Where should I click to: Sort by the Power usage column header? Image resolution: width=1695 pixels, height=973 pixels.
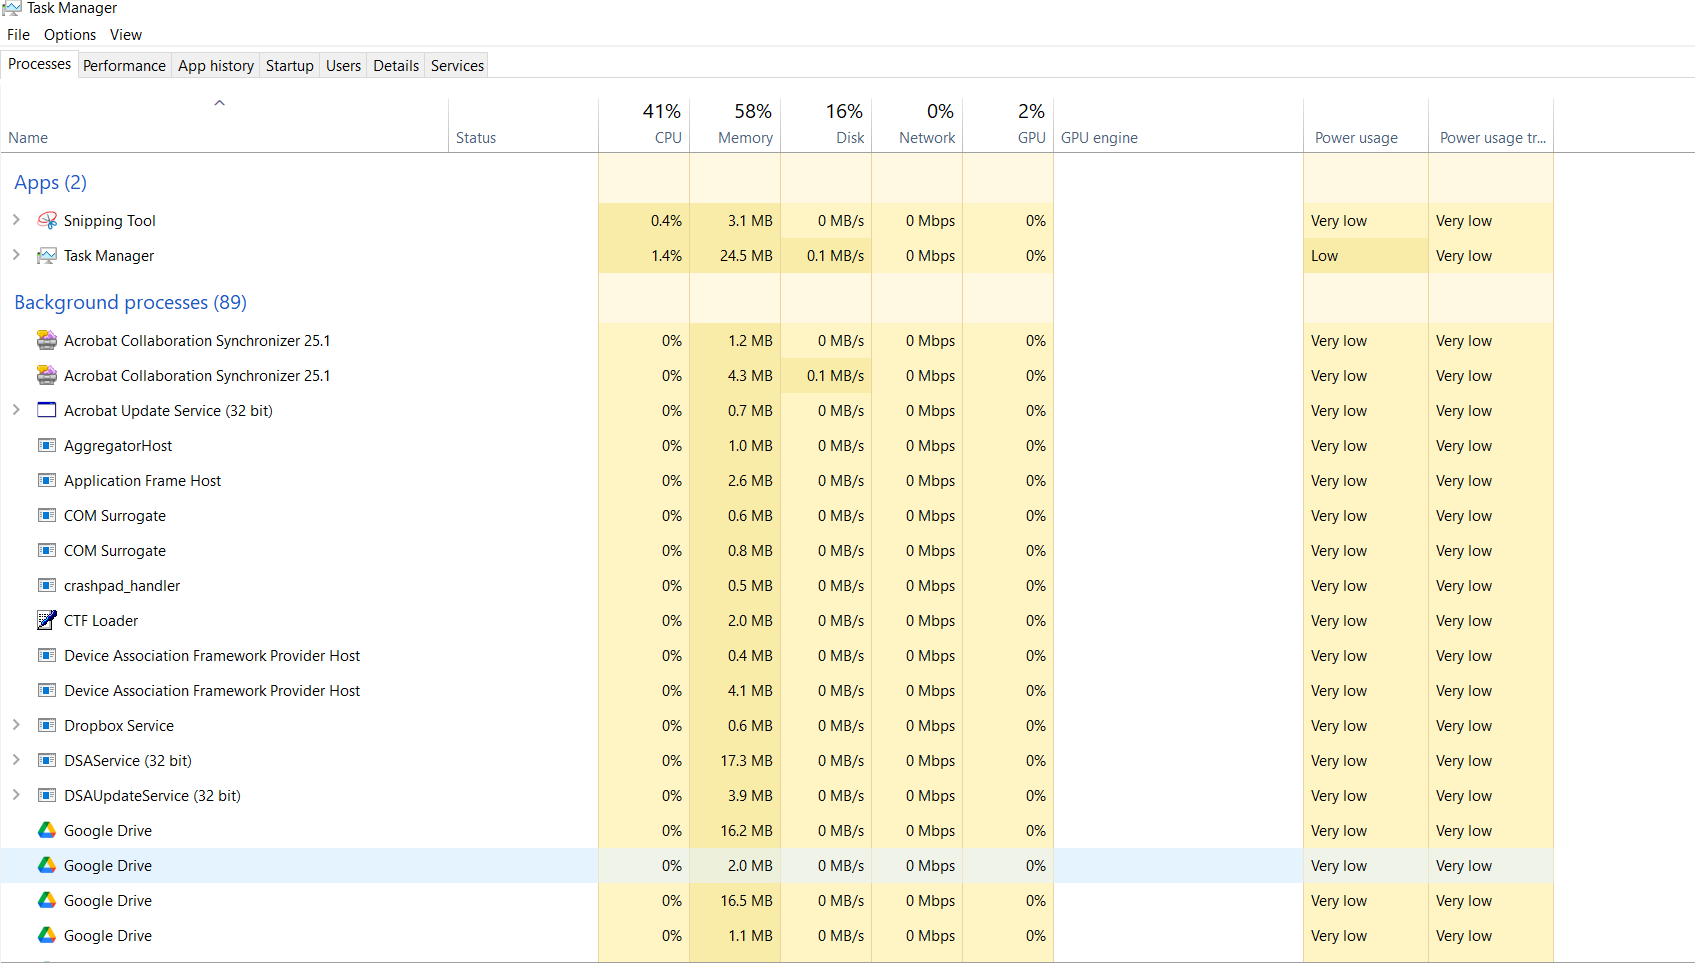pos(1366,125)
